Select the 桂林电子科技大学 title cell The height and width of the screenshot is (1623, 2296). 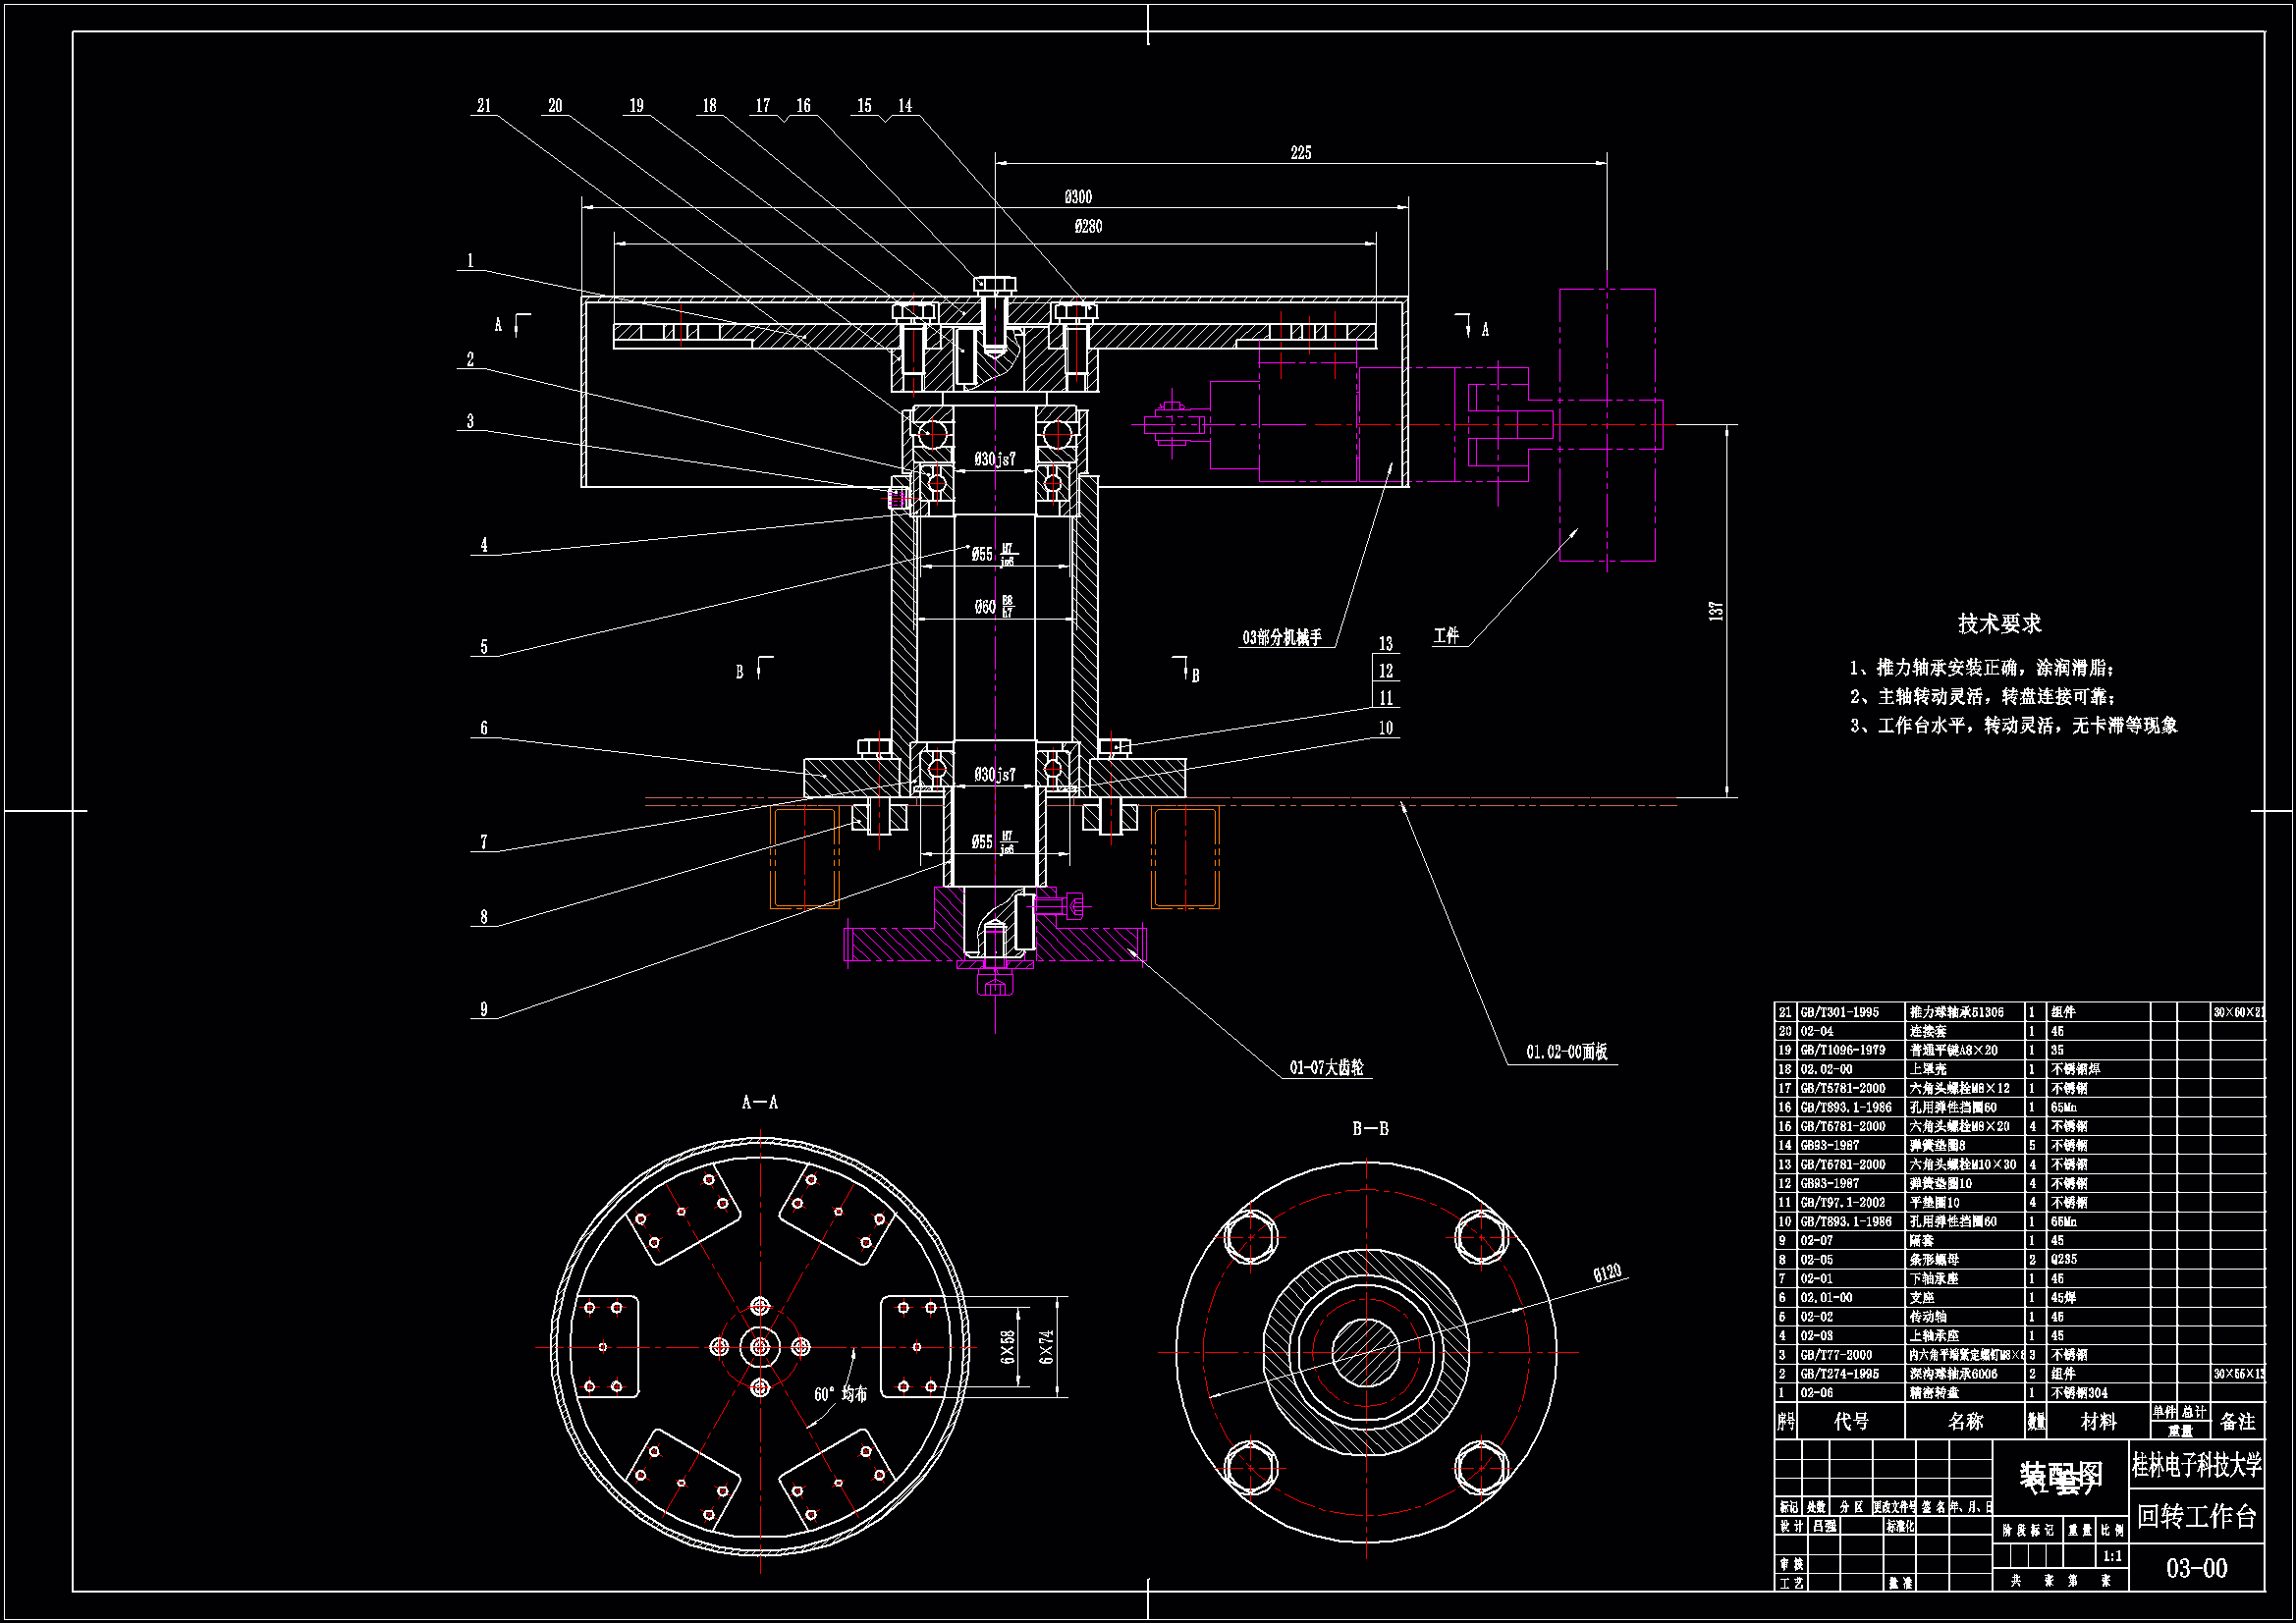(2196, 1466)
